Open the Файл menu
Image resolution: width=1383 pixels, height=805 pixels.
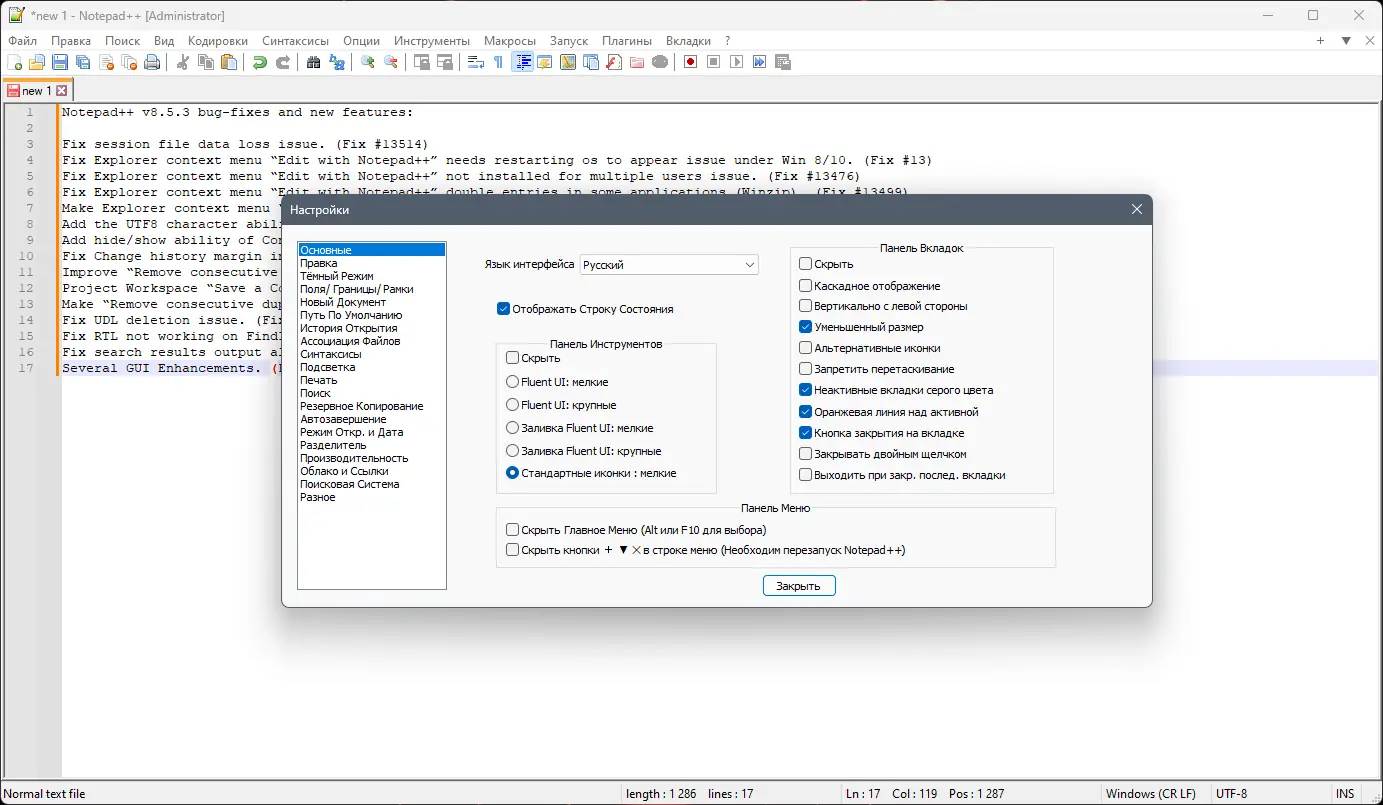pyautogui.click(x=22, y=41)
